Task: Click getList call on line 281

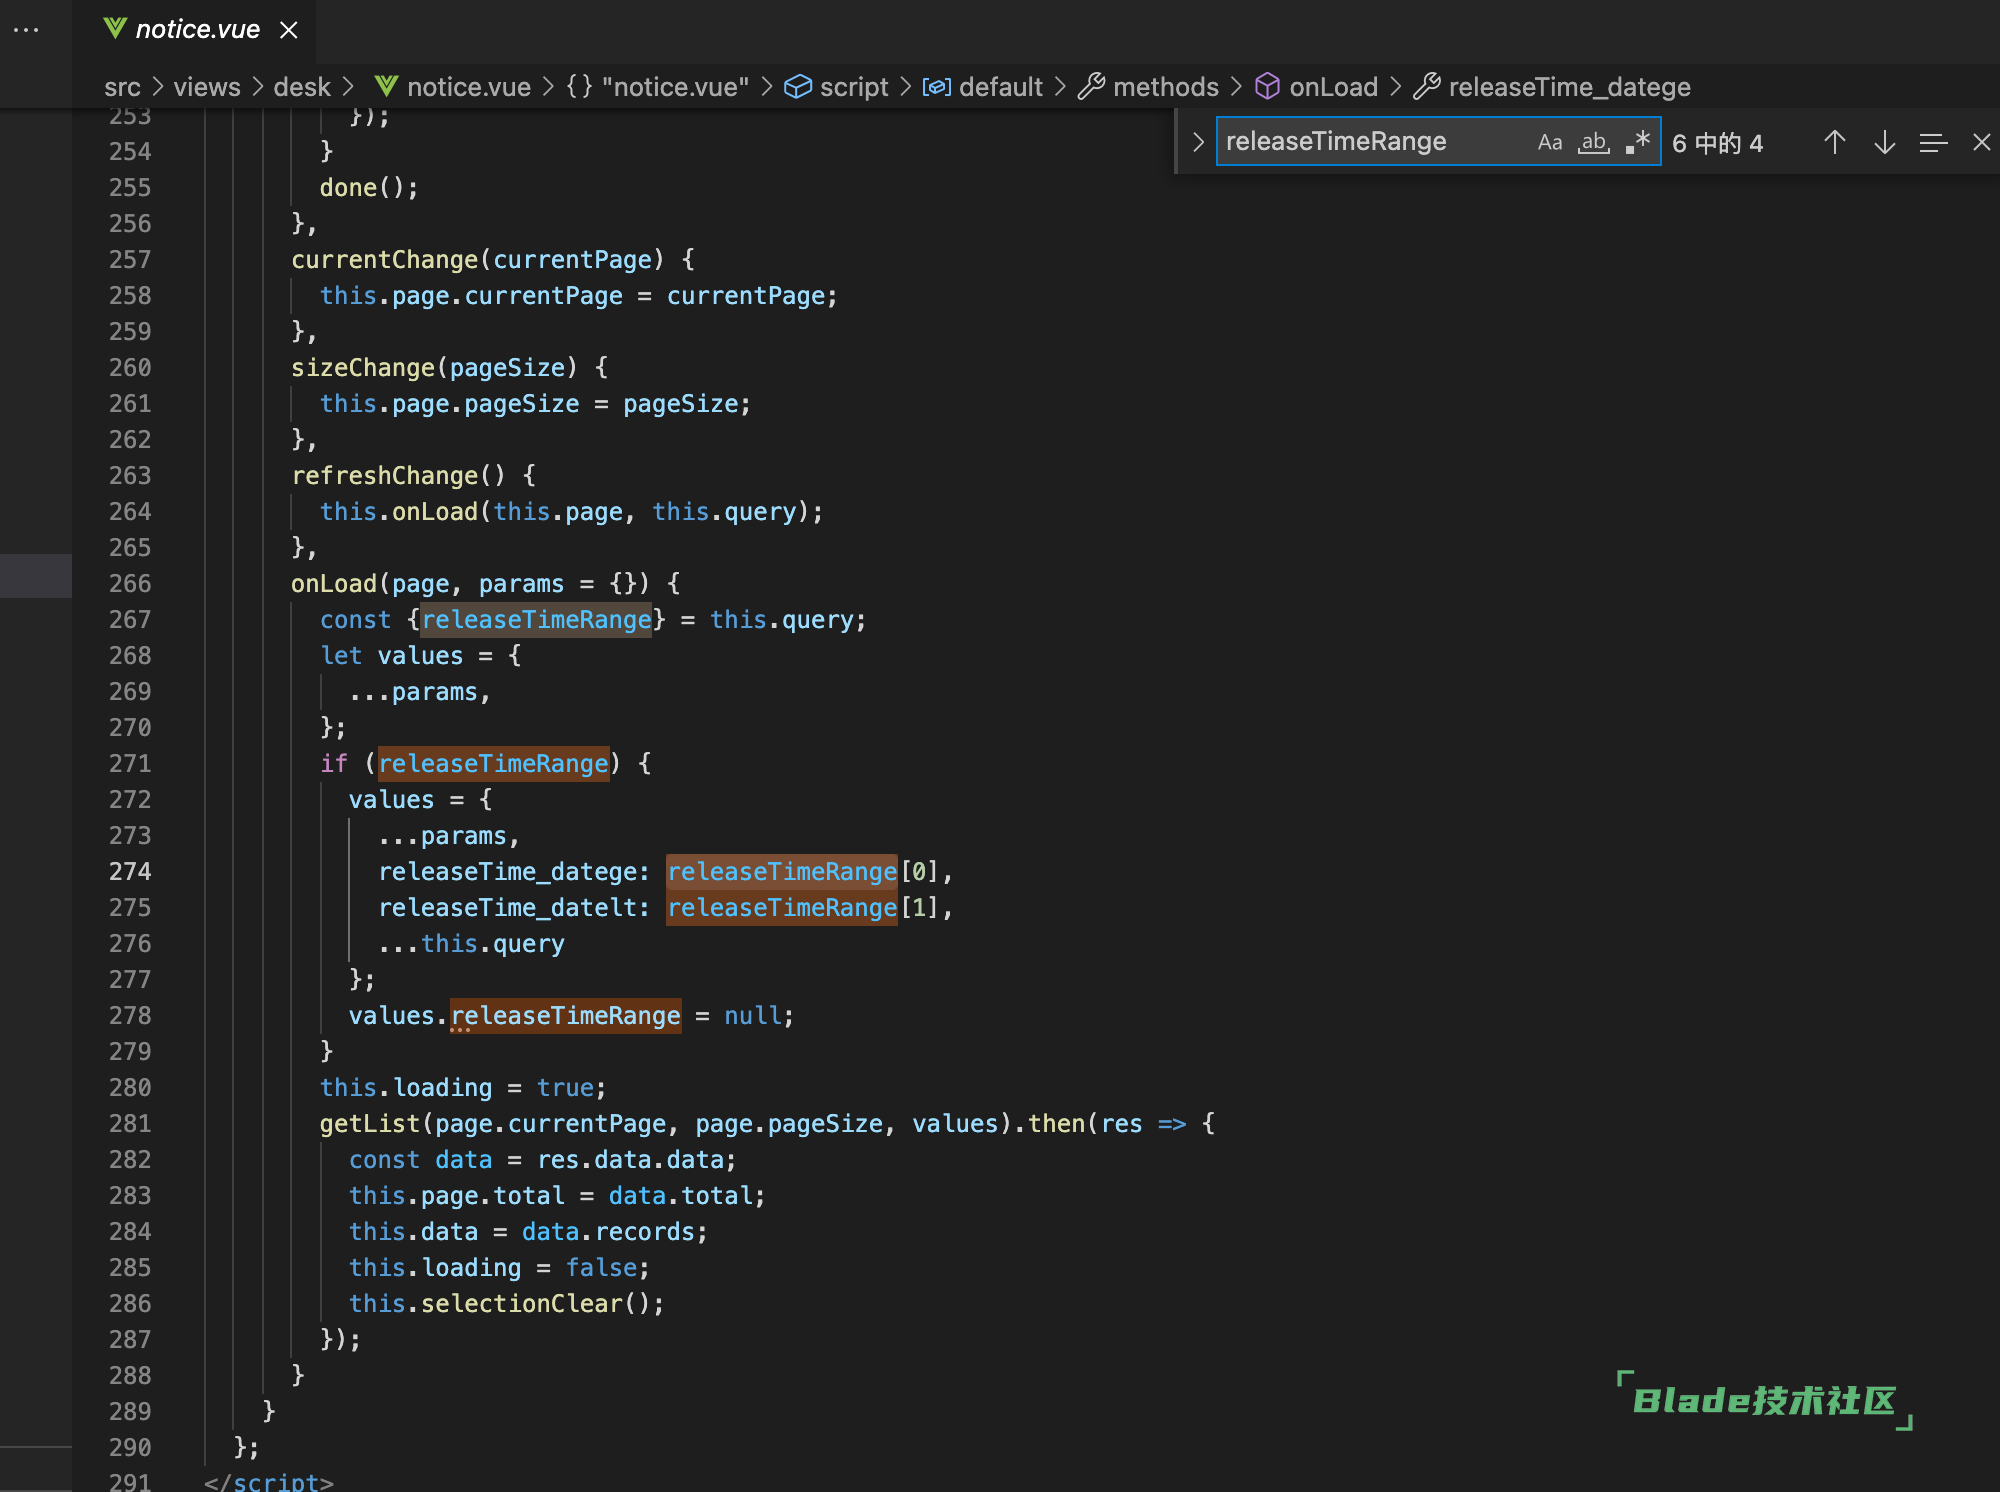Action: (369, 1123)
